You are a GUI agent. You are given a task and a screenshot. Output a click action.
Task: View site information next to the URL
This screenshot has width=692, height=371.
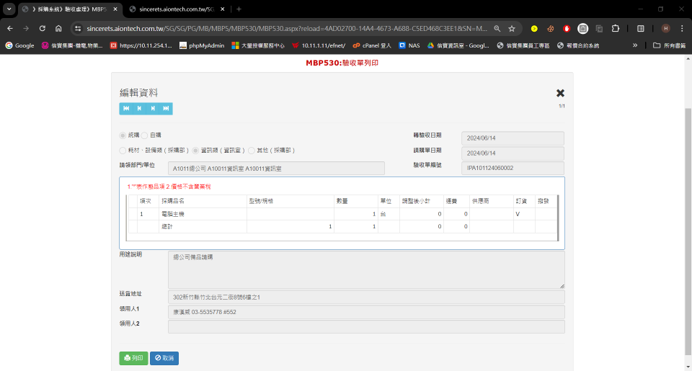(x=78, y=28)
